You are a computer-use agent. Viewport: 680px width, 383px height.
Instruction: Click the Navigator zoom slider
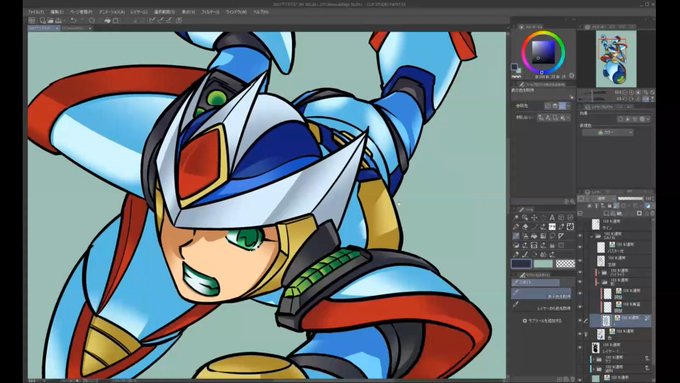(592, 92)
